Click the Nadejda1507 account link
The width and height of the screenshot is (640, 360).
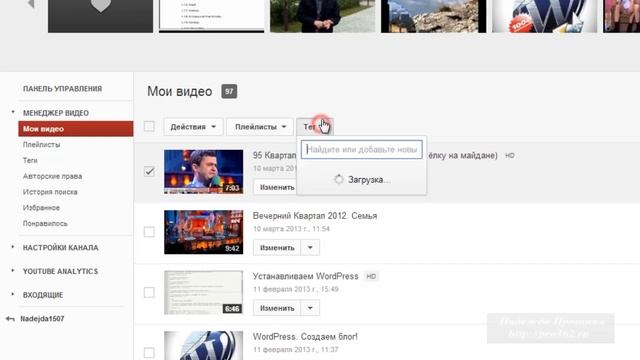(42, 319)
